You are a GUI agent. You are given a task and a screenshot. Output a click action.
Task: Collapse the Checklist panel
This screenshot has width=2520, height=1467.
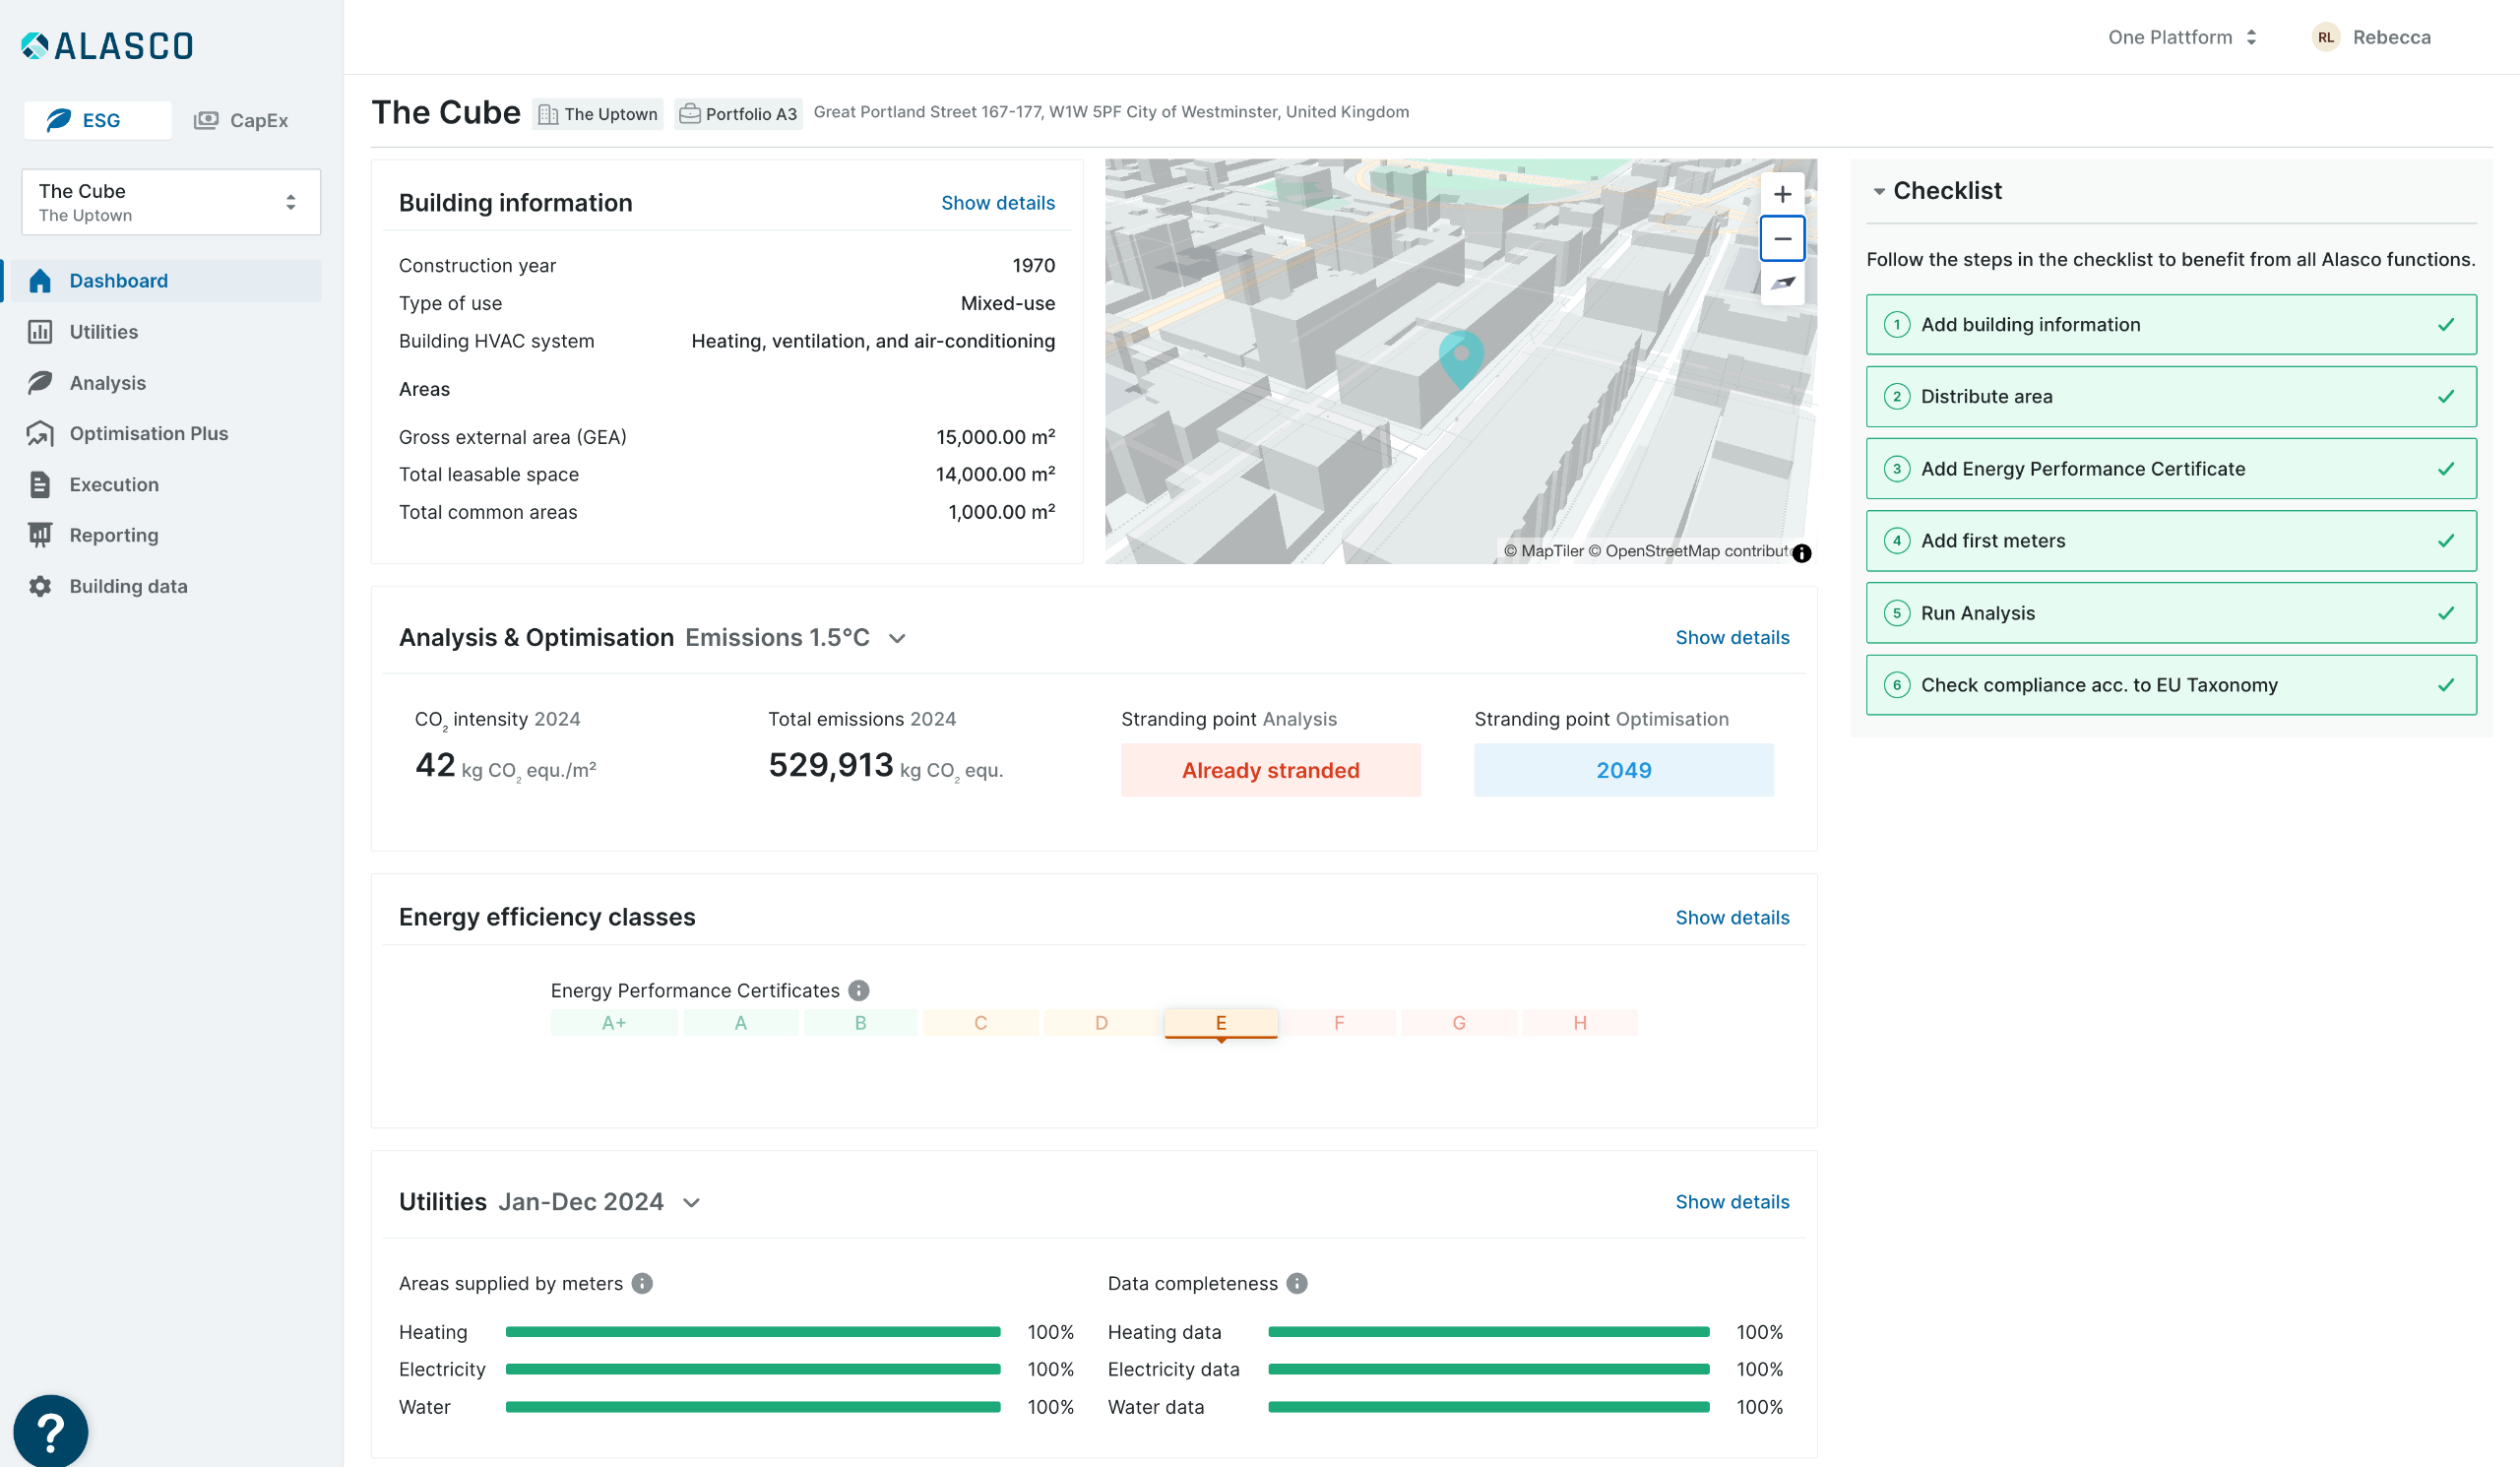coord(1878,191)
